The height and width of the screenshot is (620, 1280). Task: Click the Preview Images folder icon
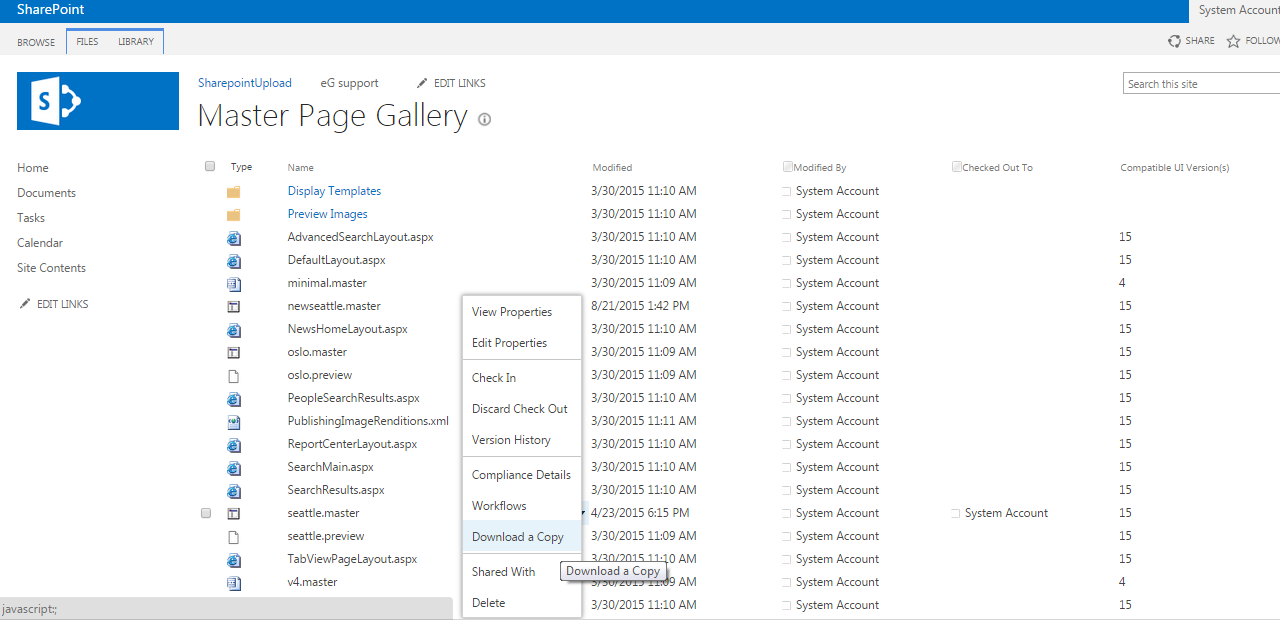click(x=233, y=214)
